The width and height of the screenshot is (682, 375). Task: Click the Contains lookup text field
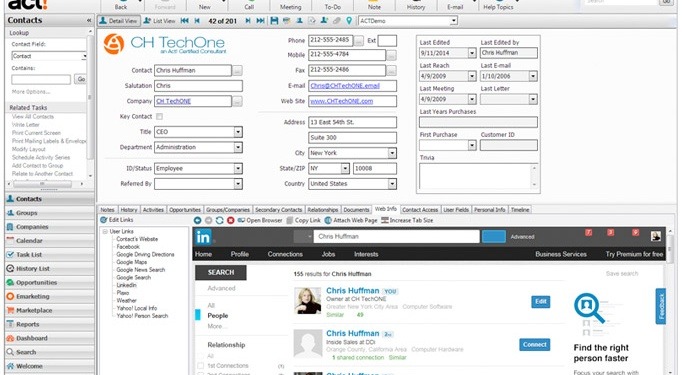tap(41, 79)
